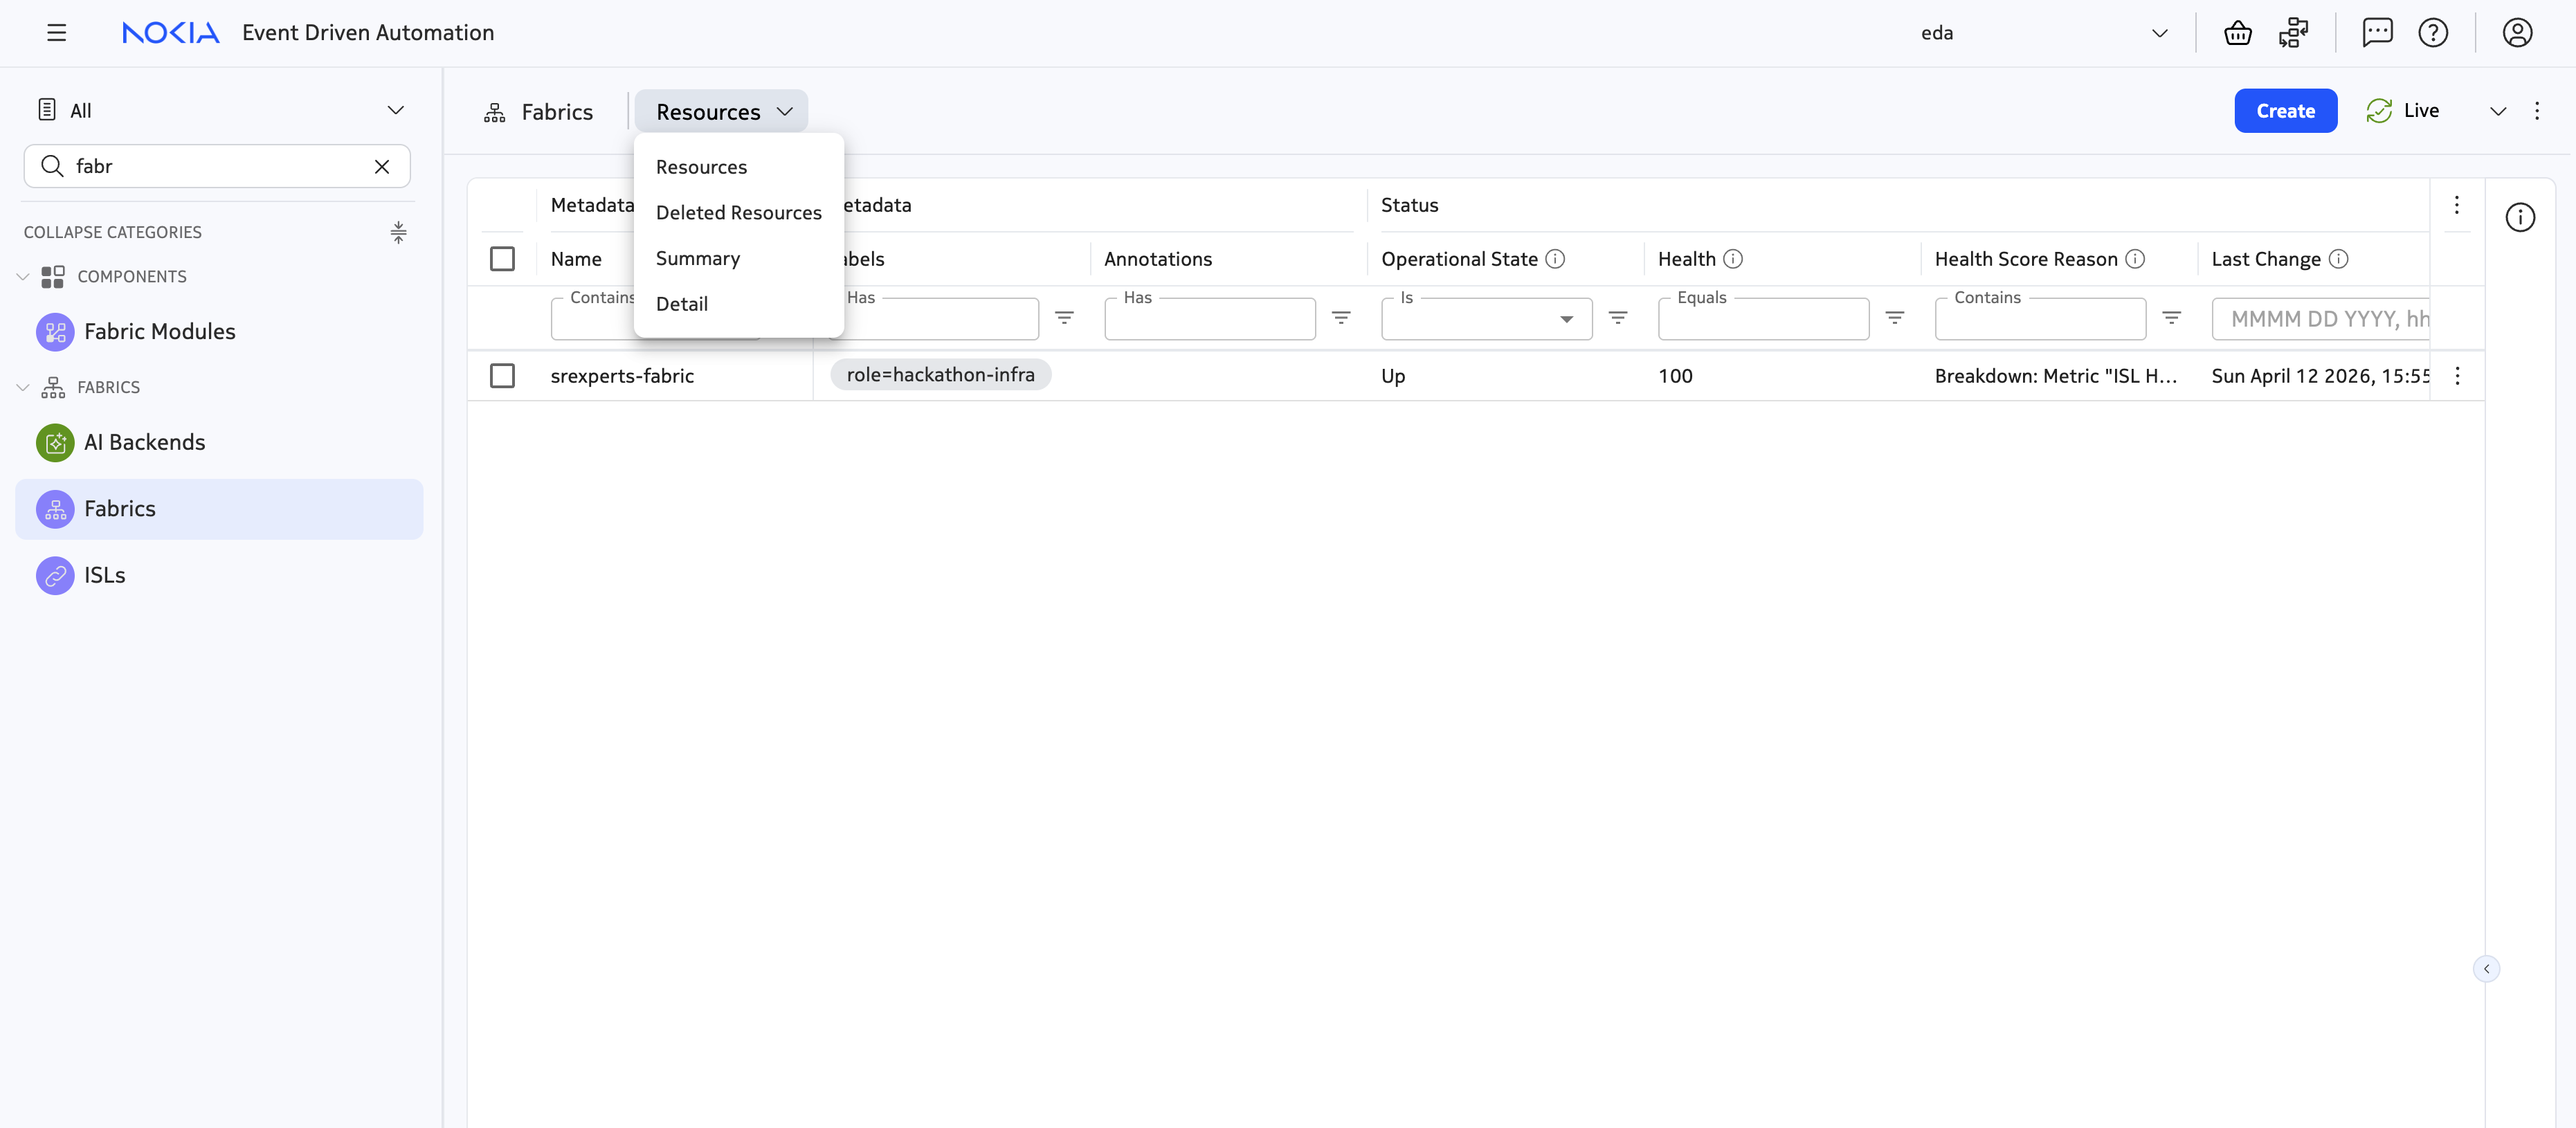Open Fabric Modules in sidebar
Screen dimensions: 2576x1128
pos(219,332)
